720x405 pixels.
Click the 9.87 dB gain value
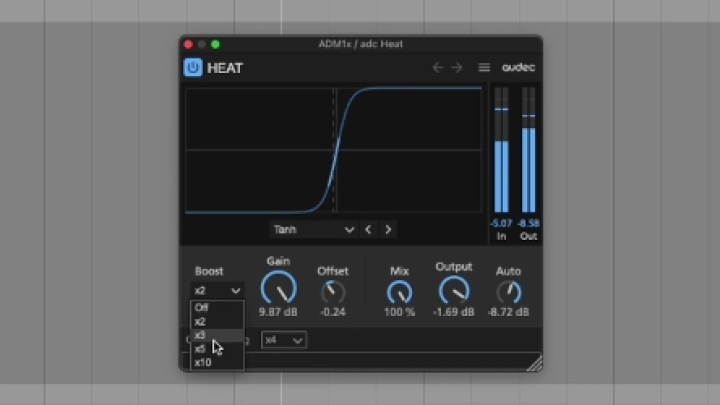278,312
